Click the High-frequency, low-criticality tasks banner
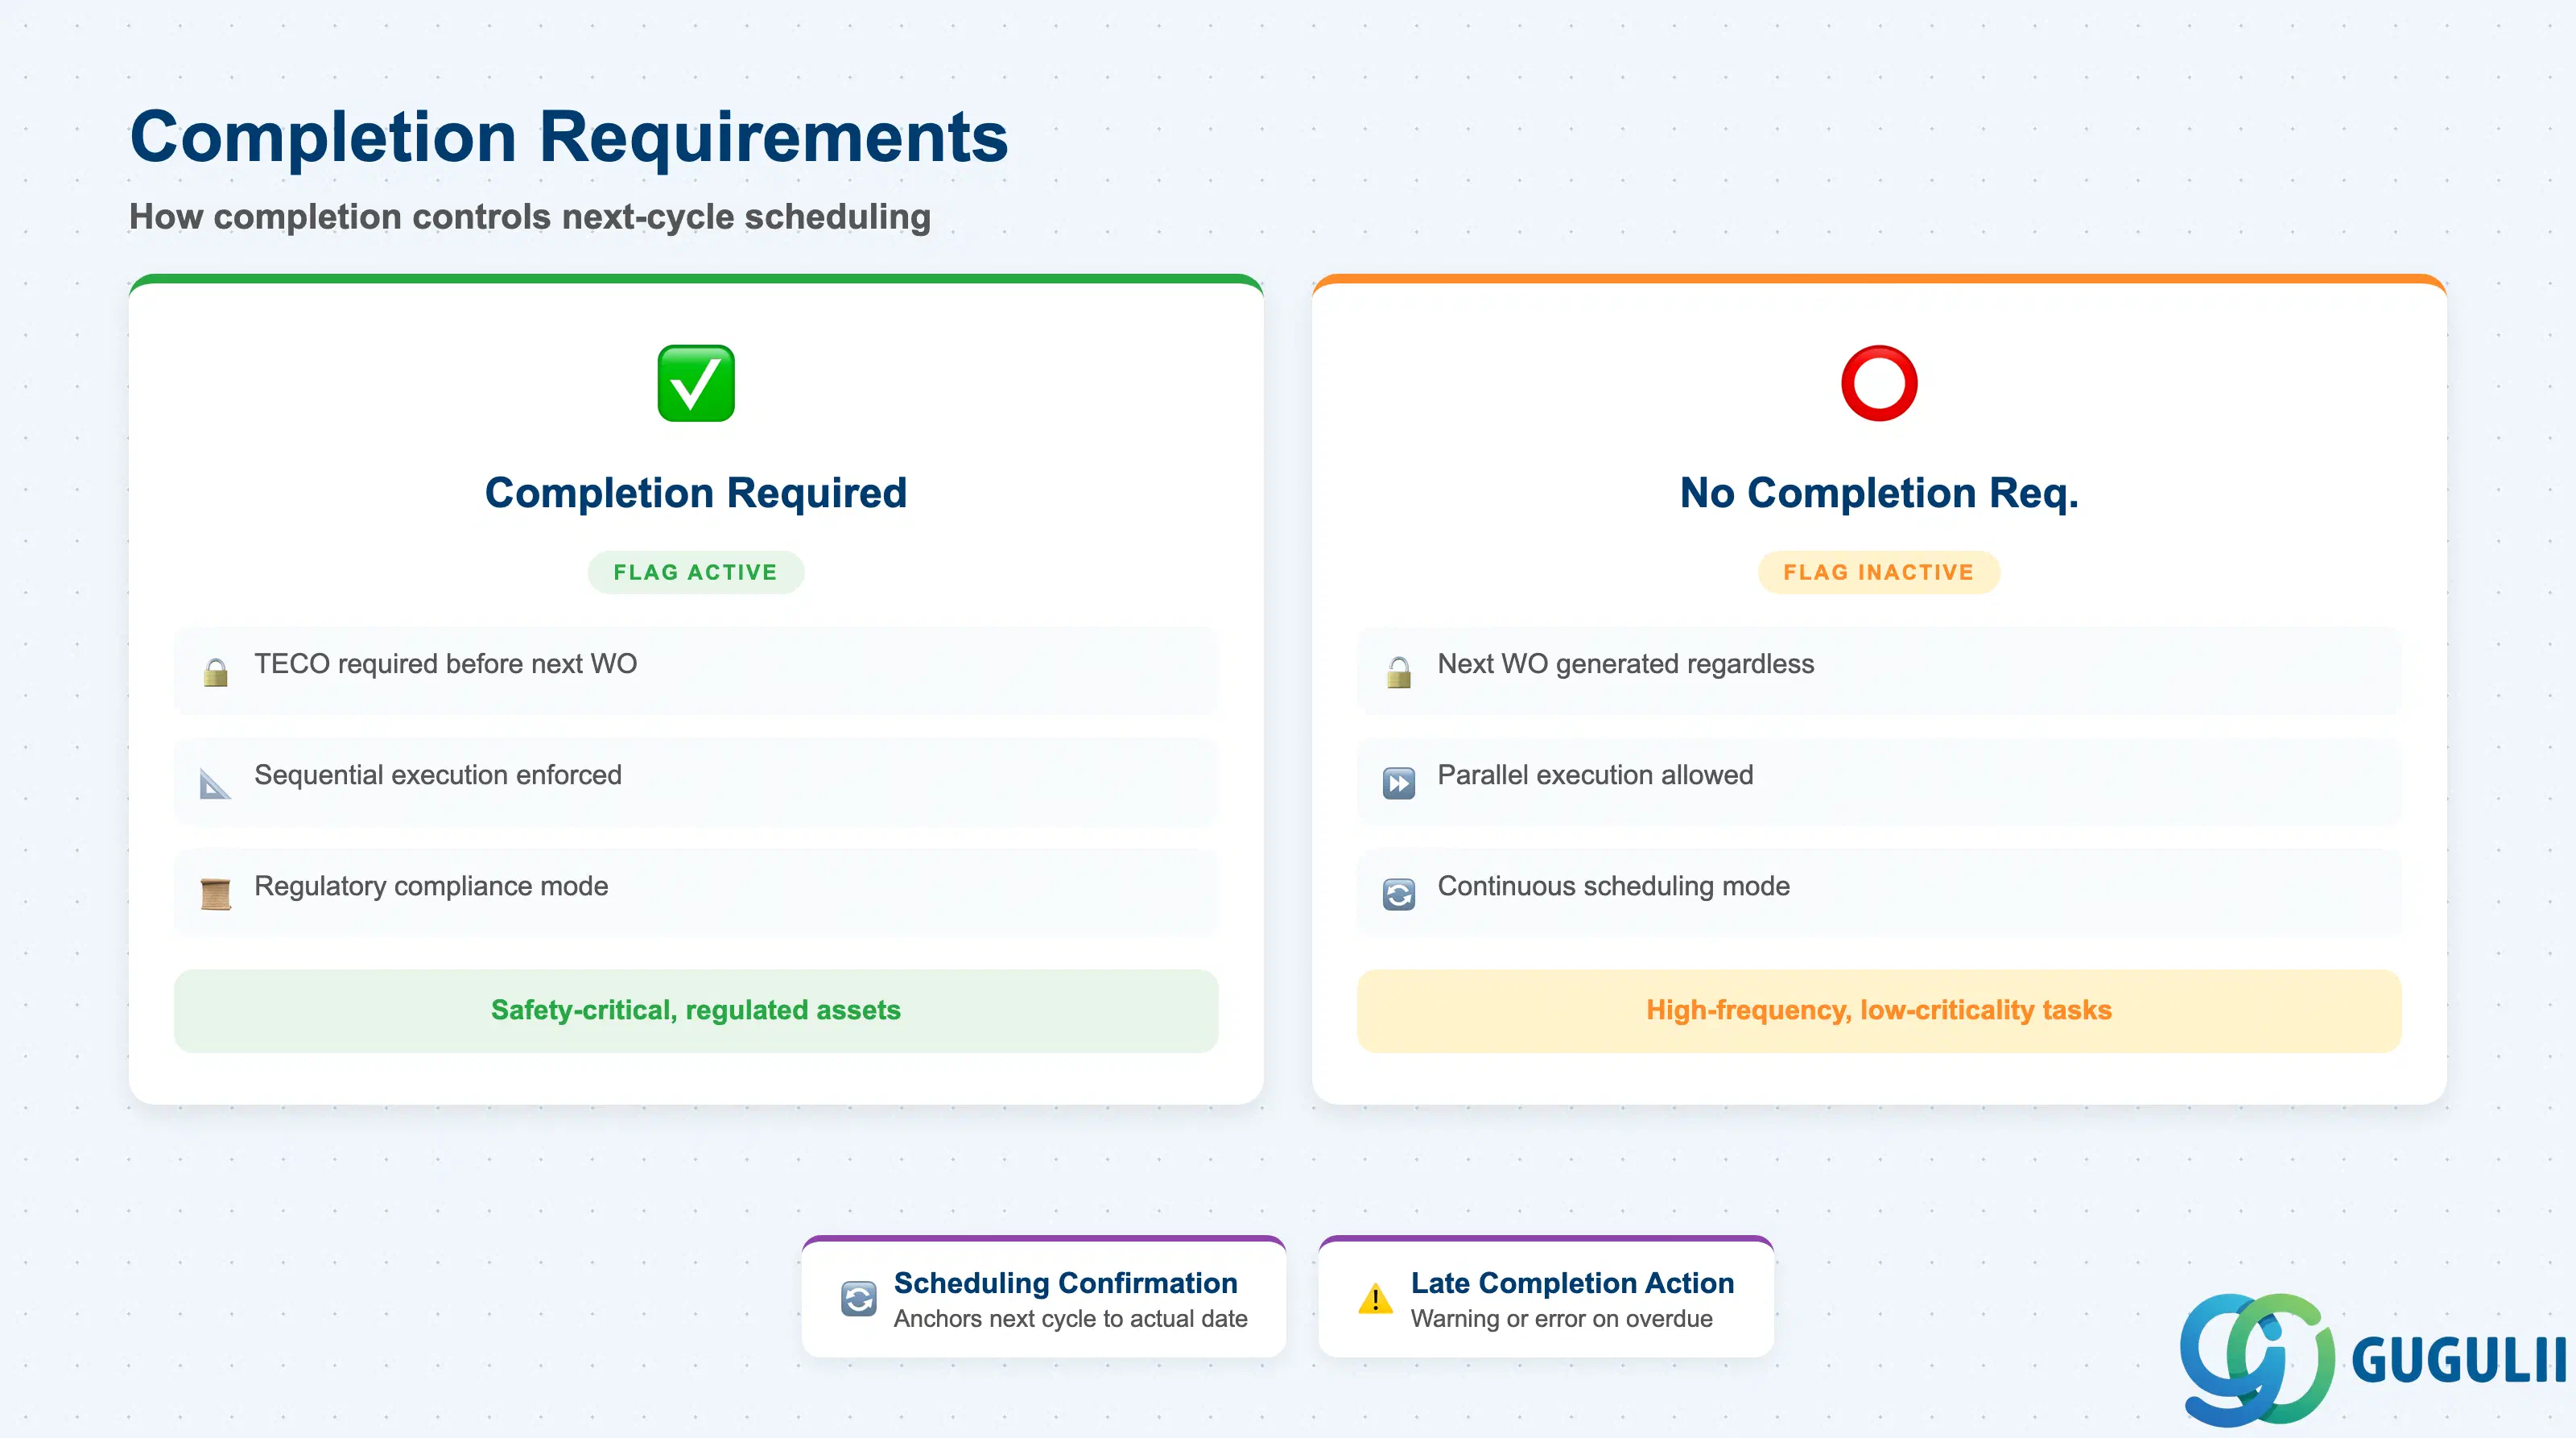The image size is (2576, 1438). pyautogui.click(x=1879, y=1010)
